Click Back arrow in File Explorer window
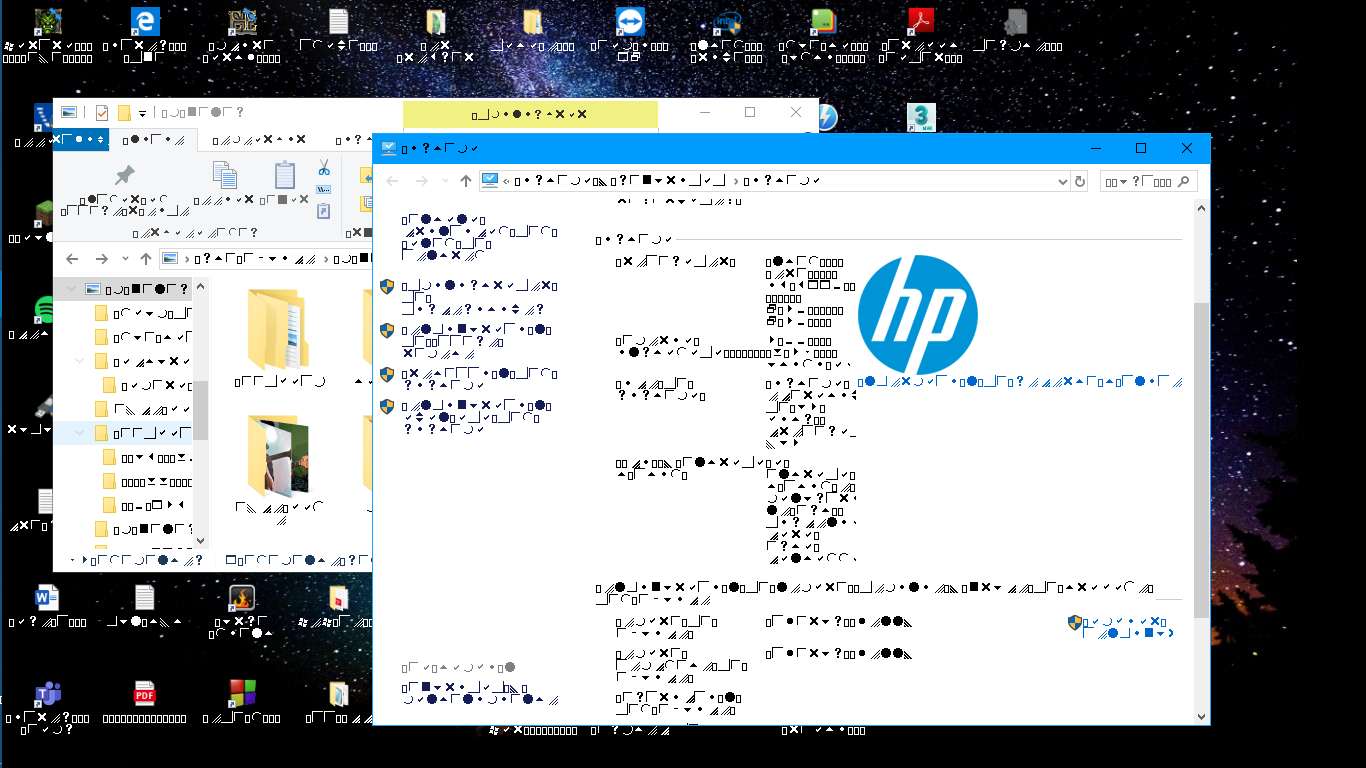Screen dimensions: 1366x768 (x=72, y=259)
